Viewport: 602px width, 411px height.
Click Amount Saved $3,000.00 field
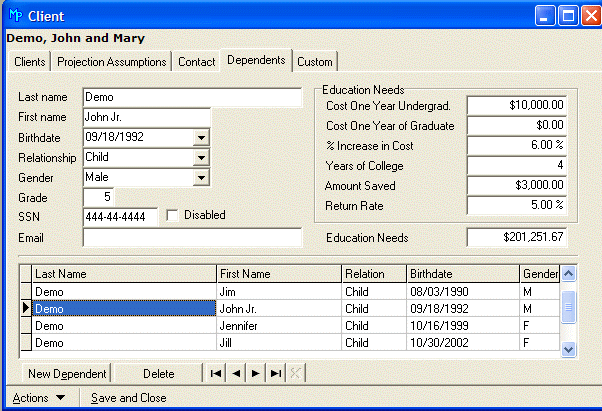[517, 185]
